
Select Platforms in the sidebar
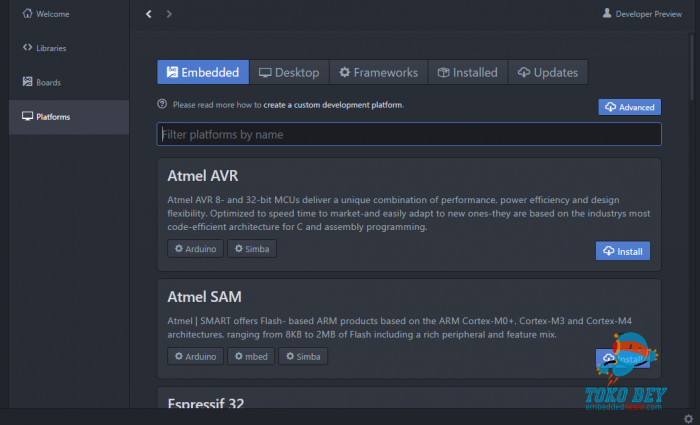click(x=52, y=117)
